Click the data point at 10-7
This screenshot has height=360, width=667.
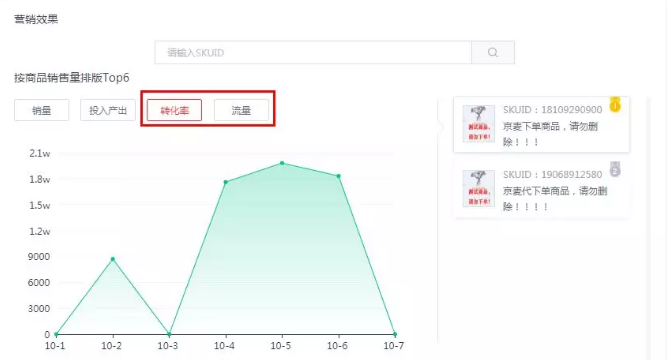(395, 334)
